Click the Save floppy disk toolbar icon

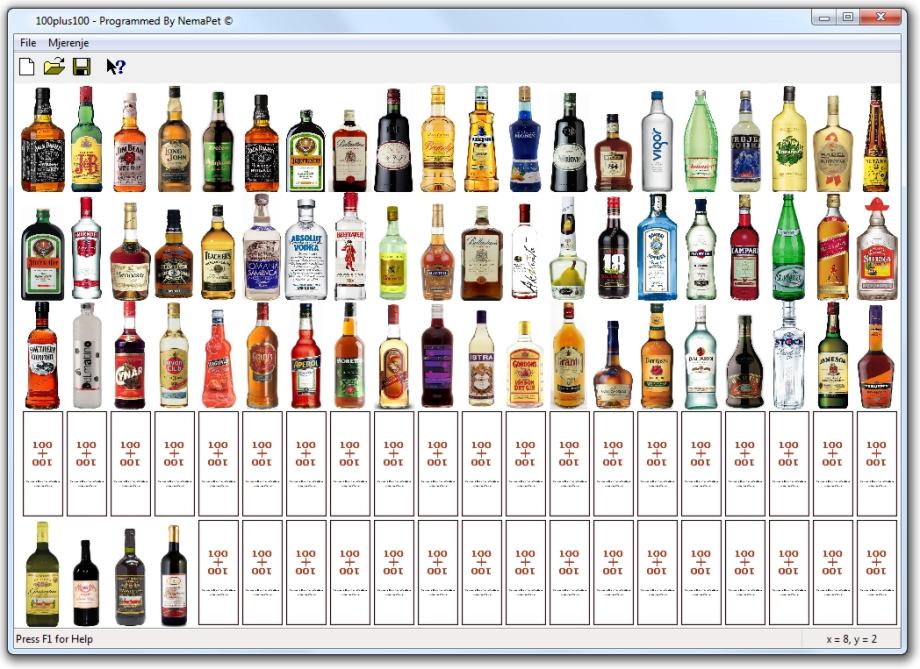pyautogui.click(x=82, y=66)
